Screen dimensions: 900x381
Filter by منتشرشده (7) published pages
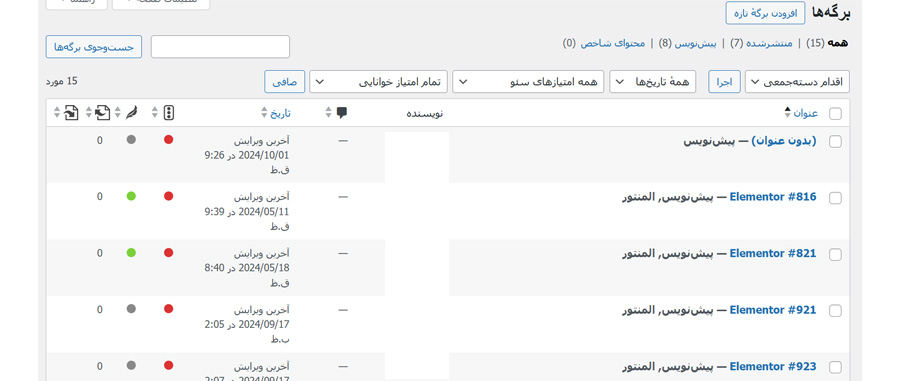coord(761,43)
